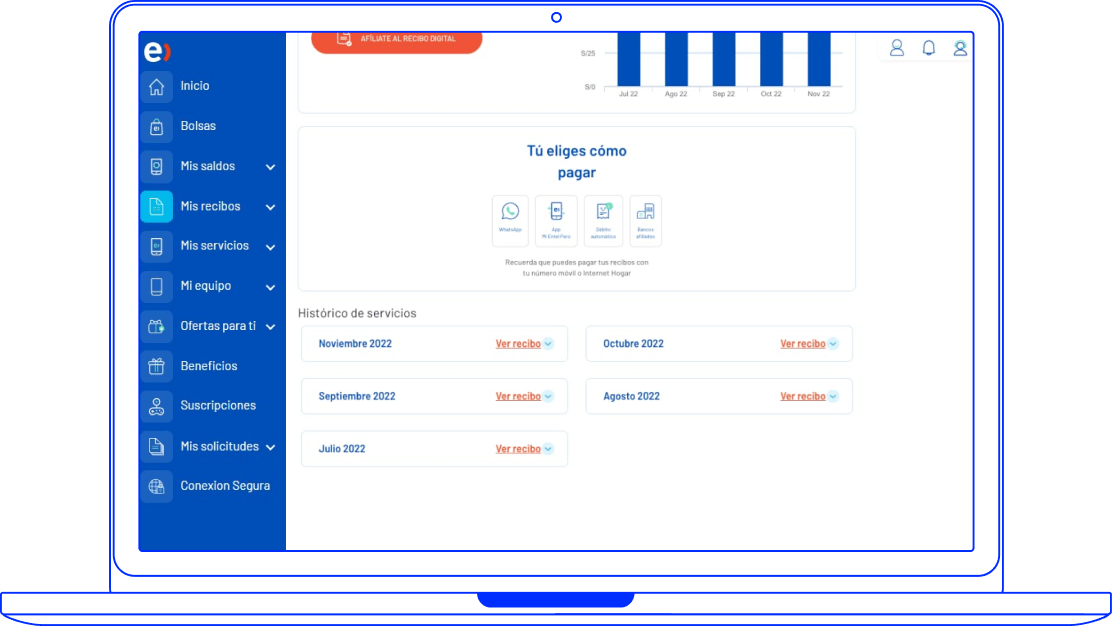Click Ver recibo for Agosto 2022

[803, 397]
